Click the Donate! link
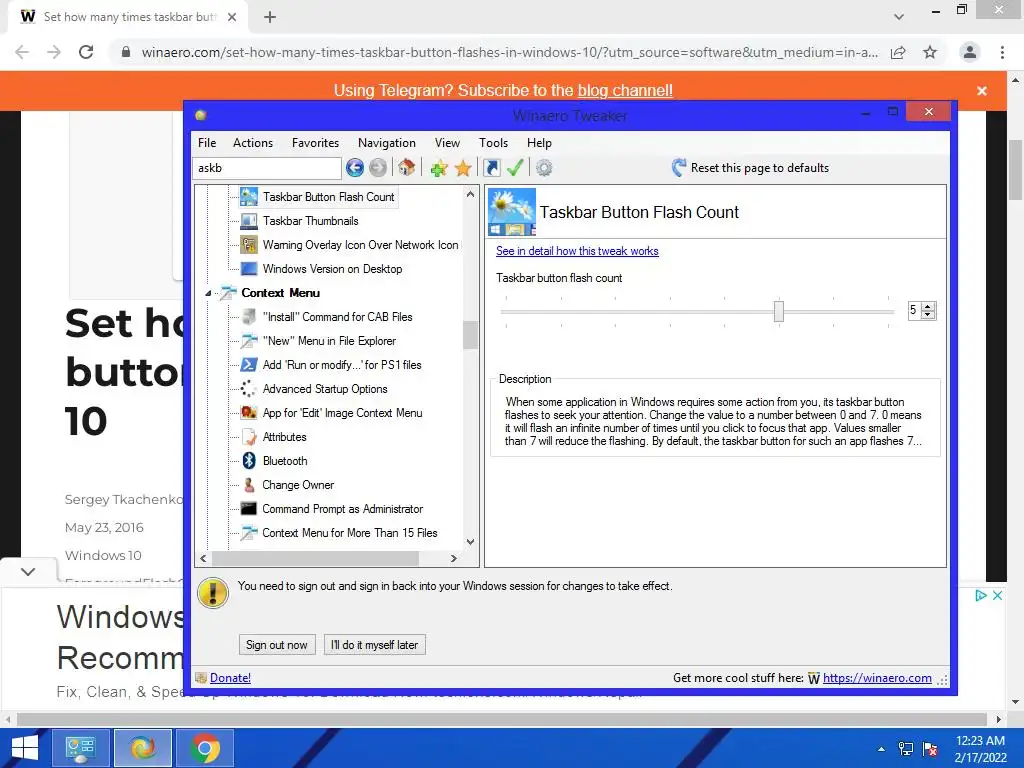 click(230, 678)
